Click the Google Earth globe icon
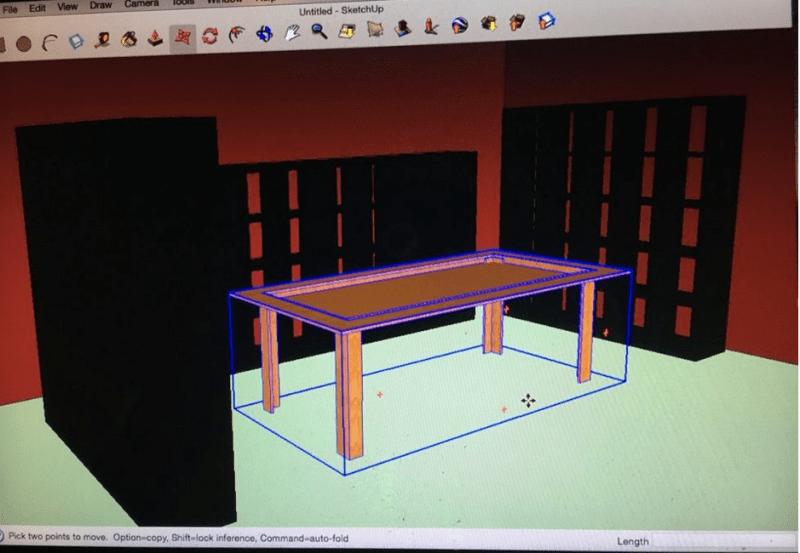 tap(460, 25)
